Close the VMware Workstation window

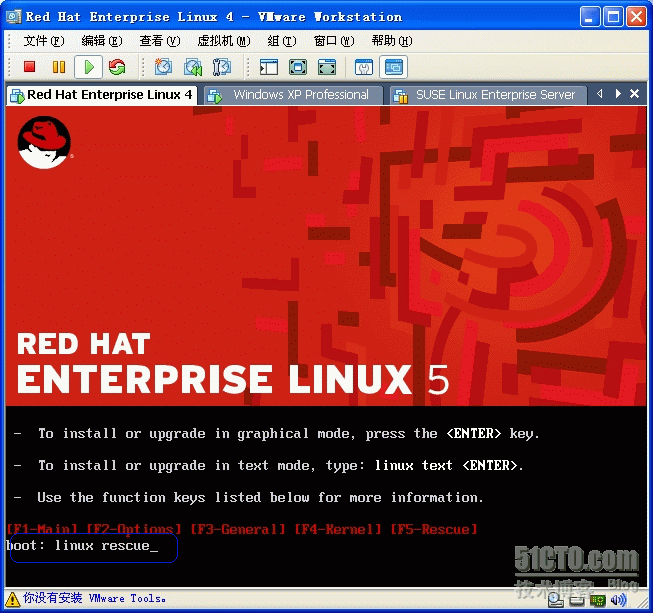636,17
